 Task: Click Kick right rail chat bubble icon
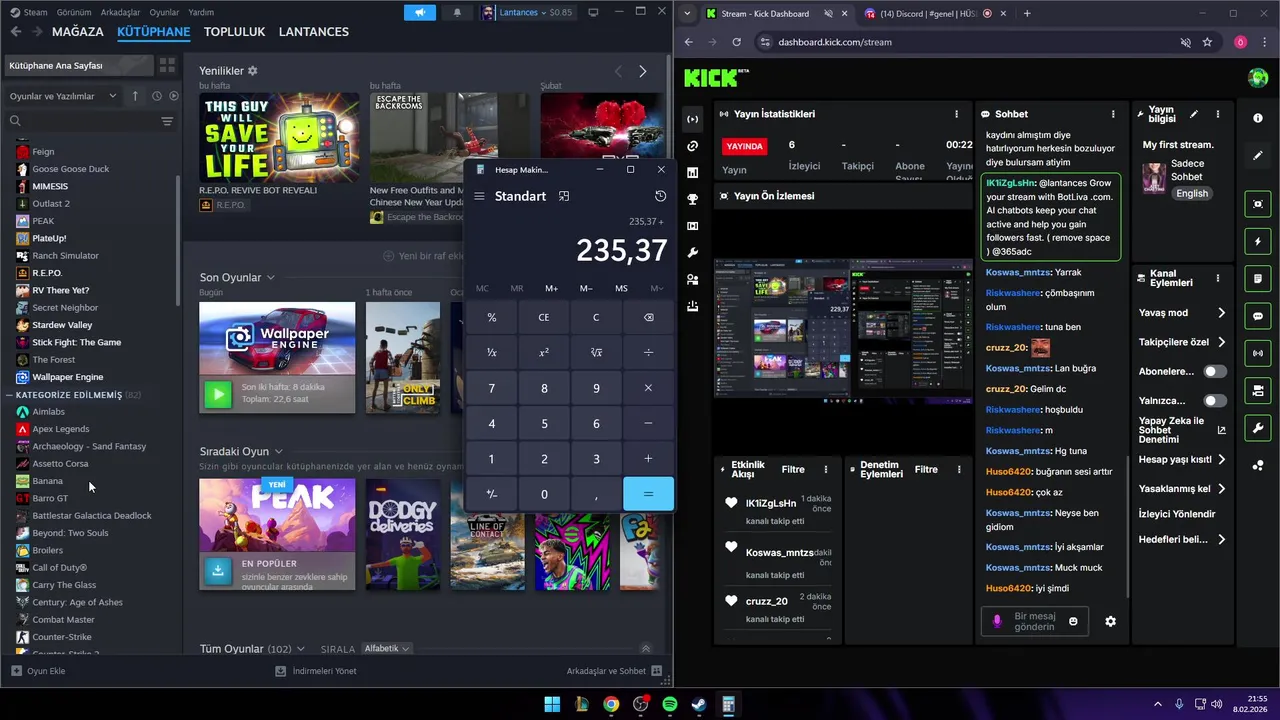coord(1258,316)
